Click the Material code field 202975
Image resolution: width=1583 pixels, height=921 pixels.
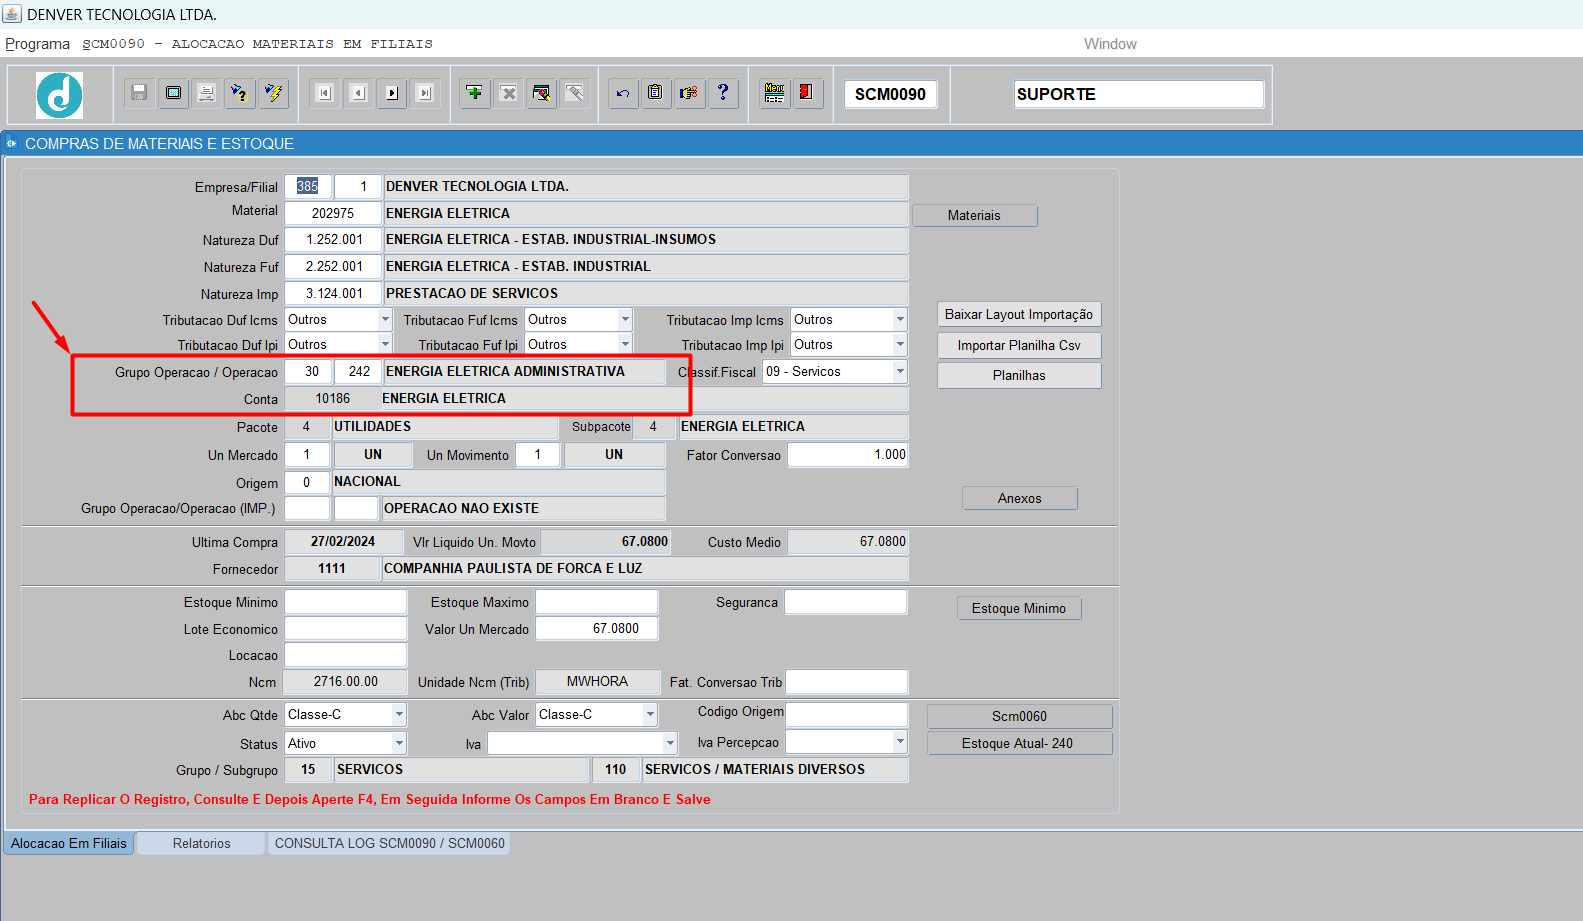[x=333, y=213]
